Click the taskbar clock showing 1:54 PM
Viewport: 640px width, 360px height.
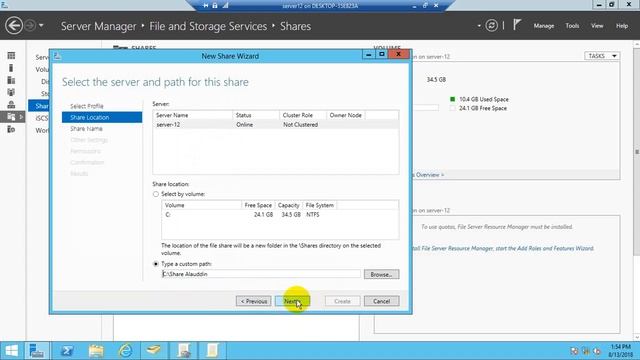(620, 351)
